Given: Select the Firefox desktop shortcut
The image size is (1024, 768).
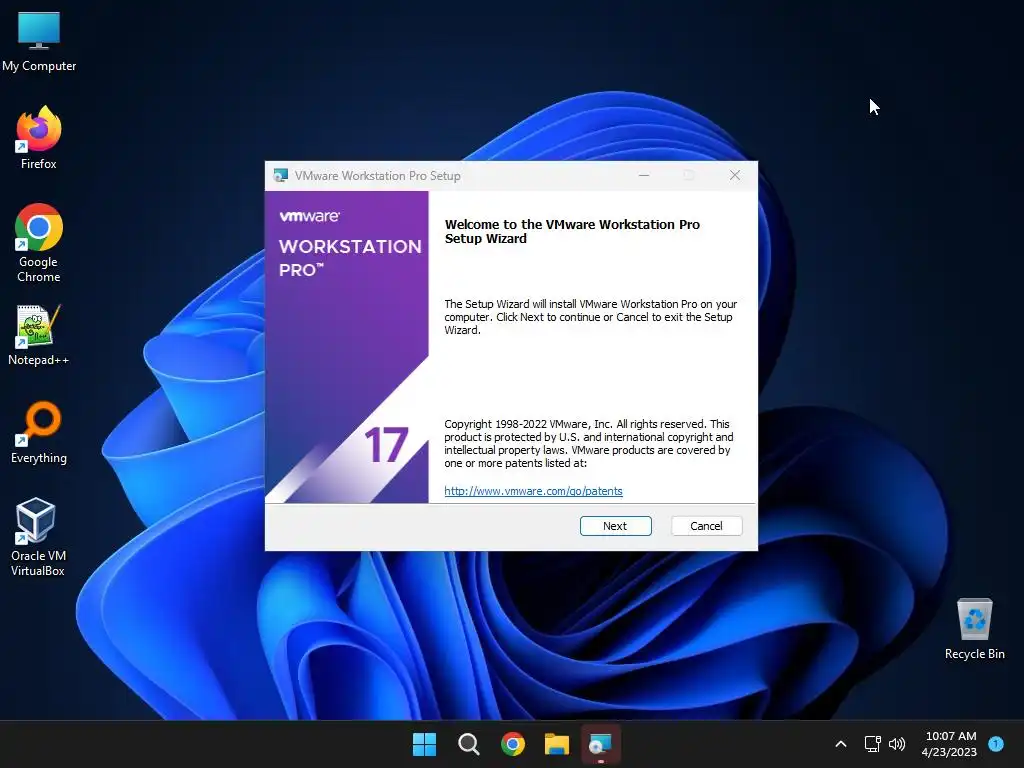Looking at the screenshot, I should tap(39, 138).
